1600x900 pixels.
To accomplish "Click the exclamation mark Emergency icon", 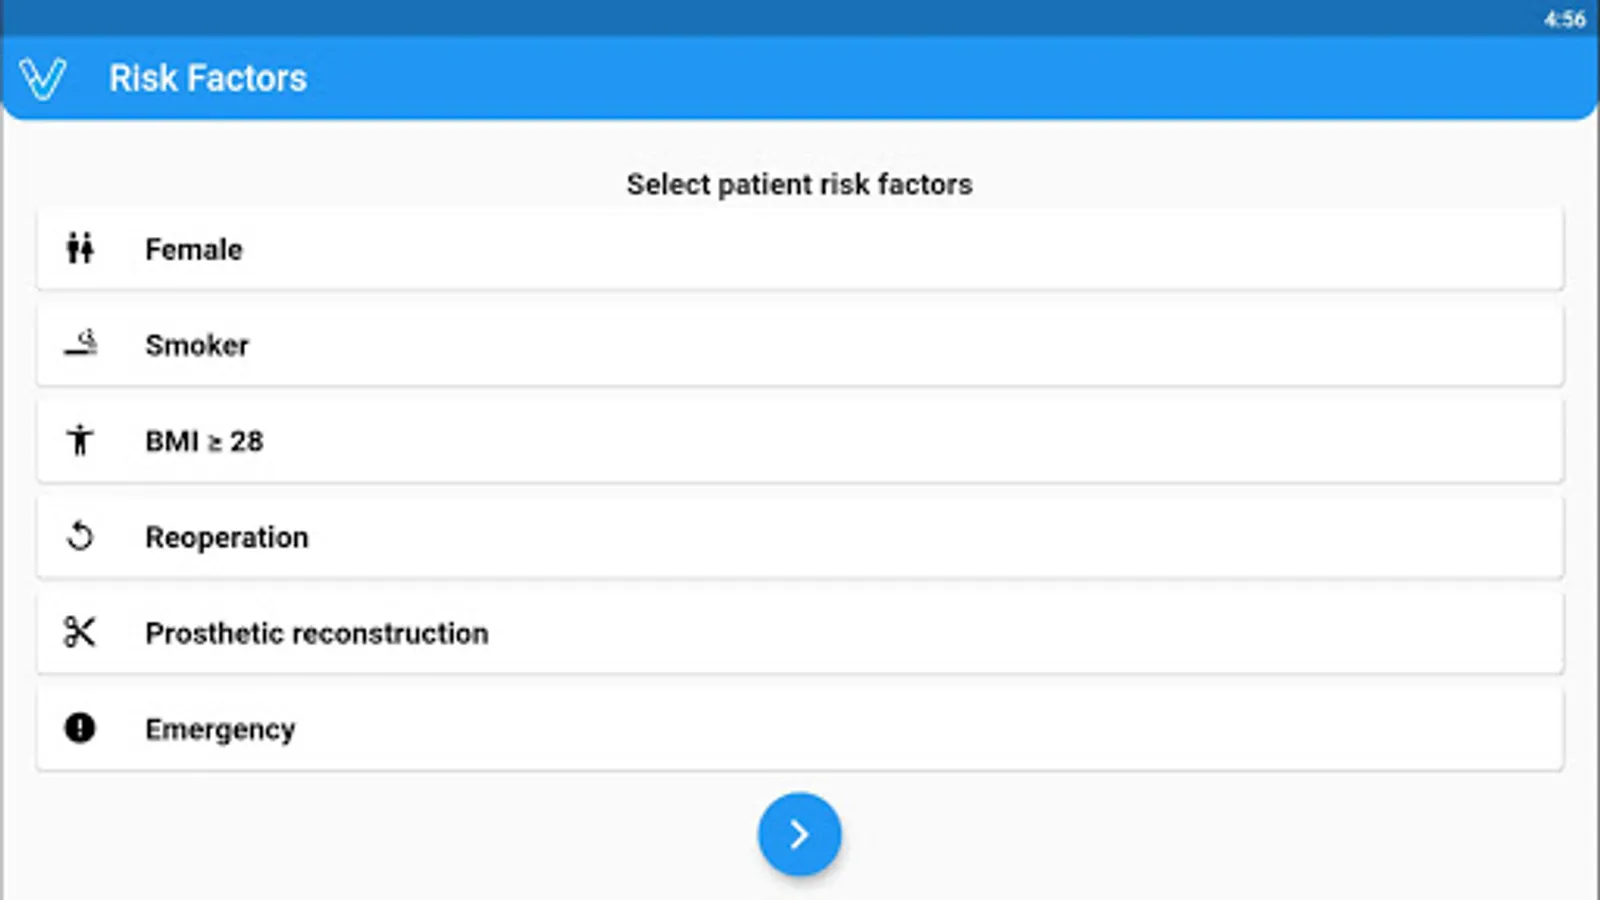I will pyautogui.click(x=80, y=728).
